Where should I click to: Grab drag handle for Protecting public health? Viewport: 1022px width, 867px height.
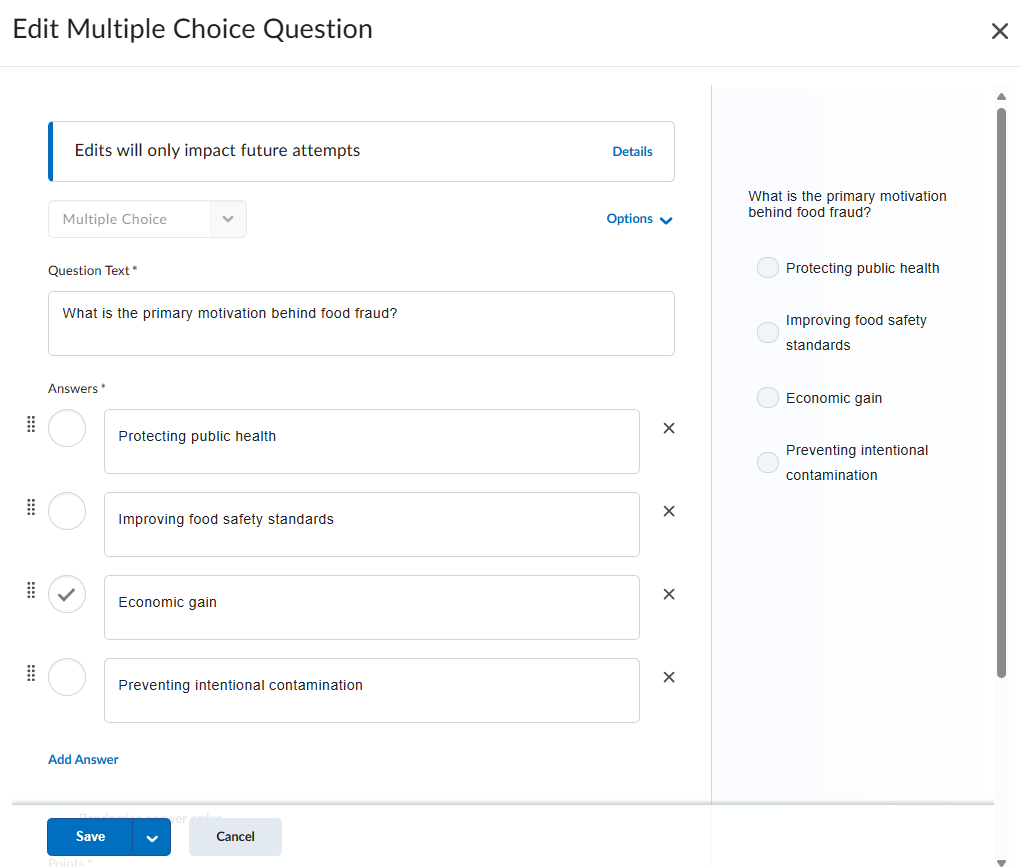(31, 424)
